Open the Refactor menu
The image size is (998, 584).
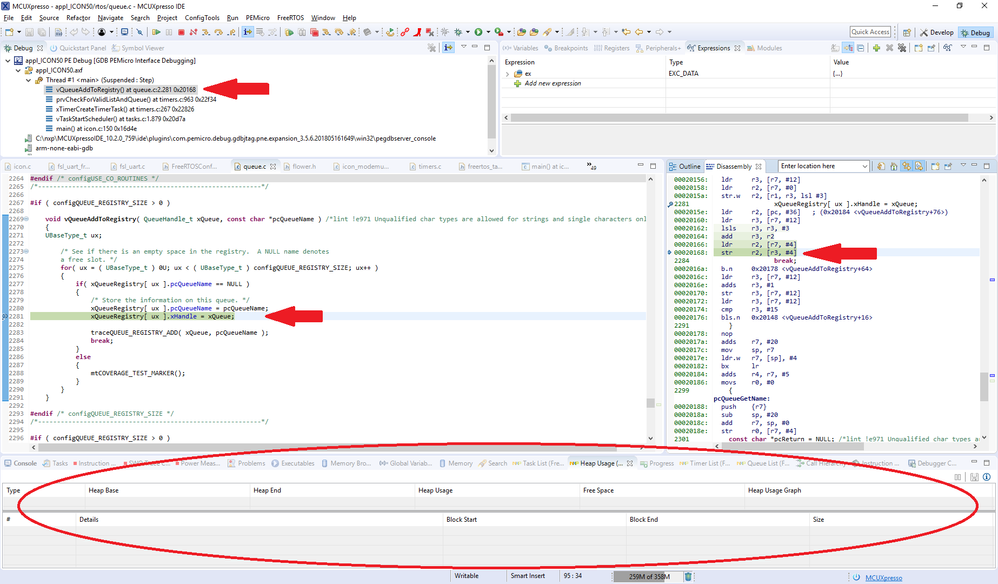coord(78,18)
